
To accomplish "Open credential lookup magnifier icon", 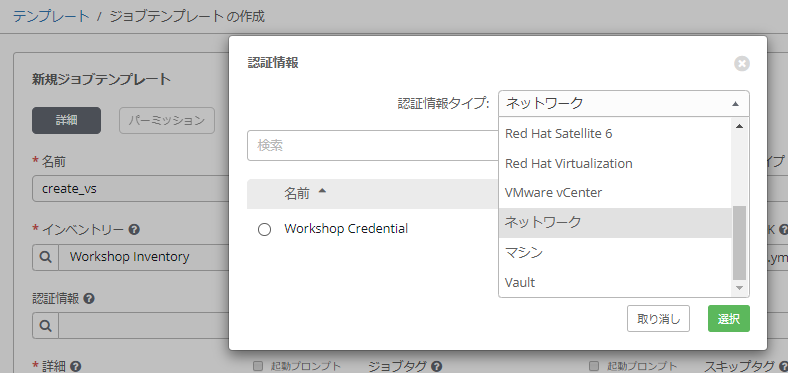I will click(45, 326).
